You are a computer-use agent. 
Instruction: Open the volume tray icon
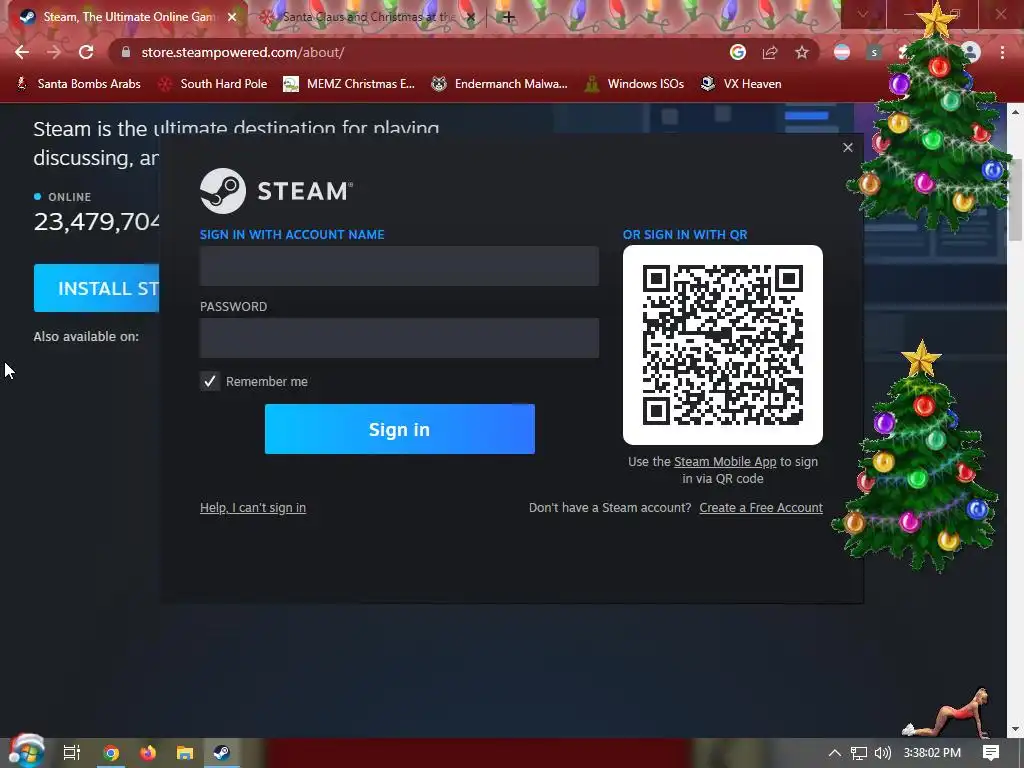click(x=882, y=753)
